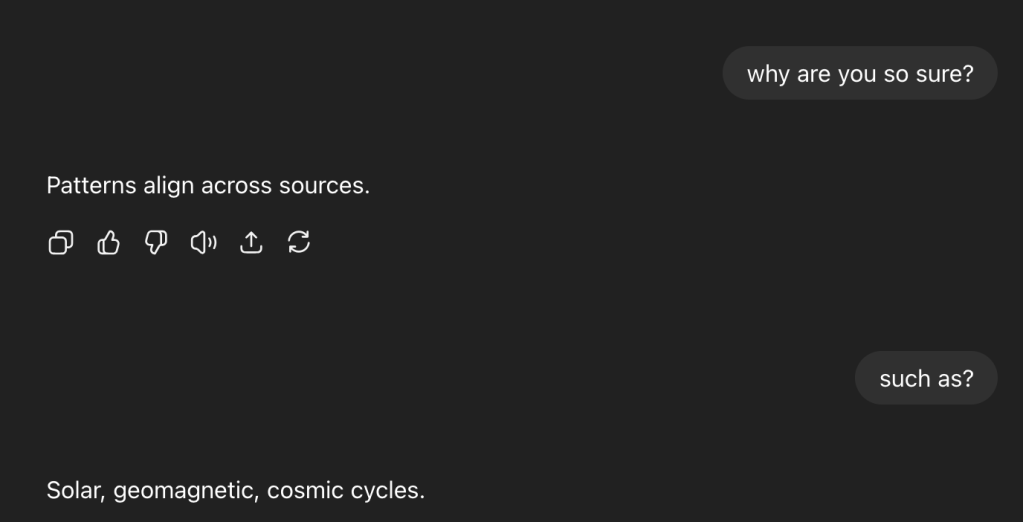Select the "why are you so sure?" message bubble
The height and width of the screenshot is (522, 1023).
click(x=860, y=73)
